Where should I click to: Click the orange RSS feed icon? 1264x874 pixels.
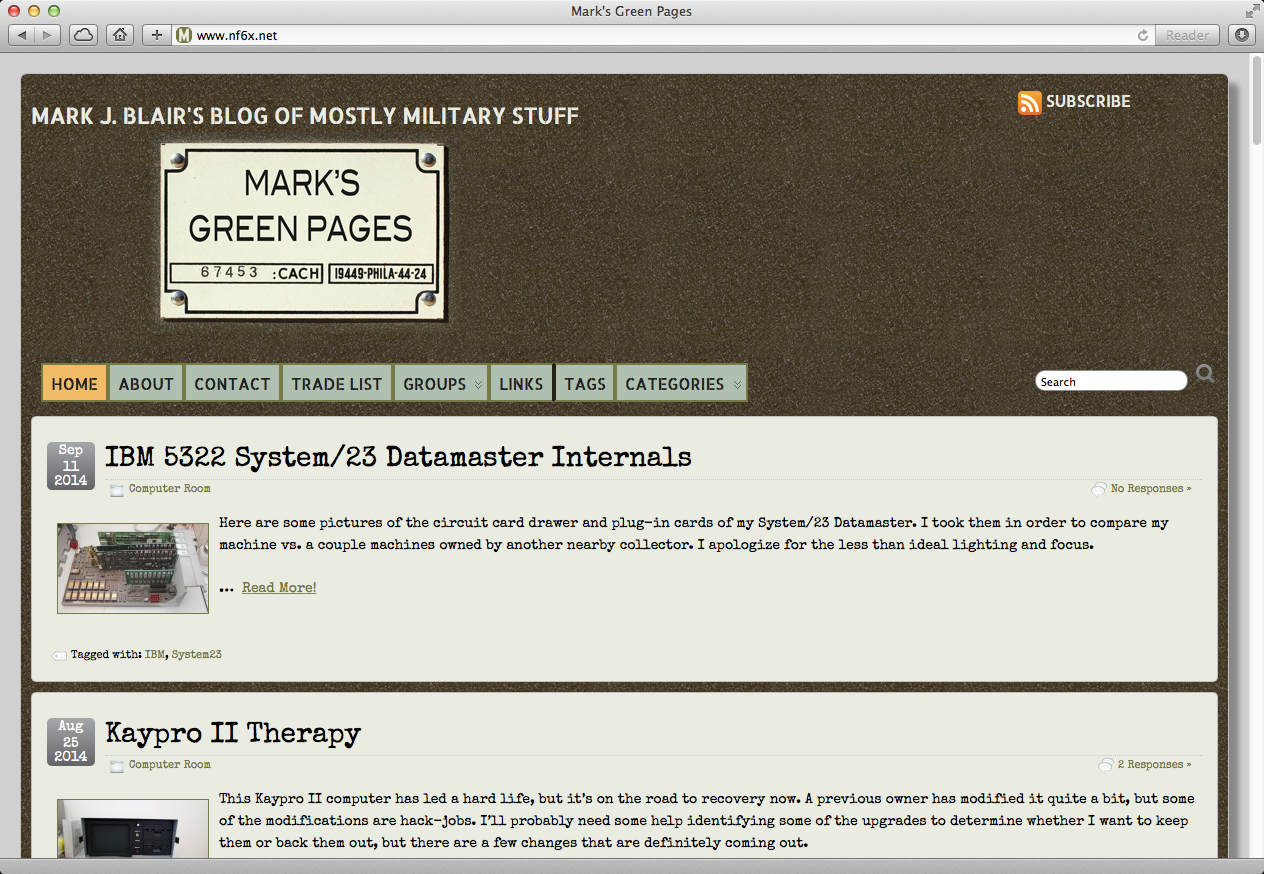pos(1029,102)
